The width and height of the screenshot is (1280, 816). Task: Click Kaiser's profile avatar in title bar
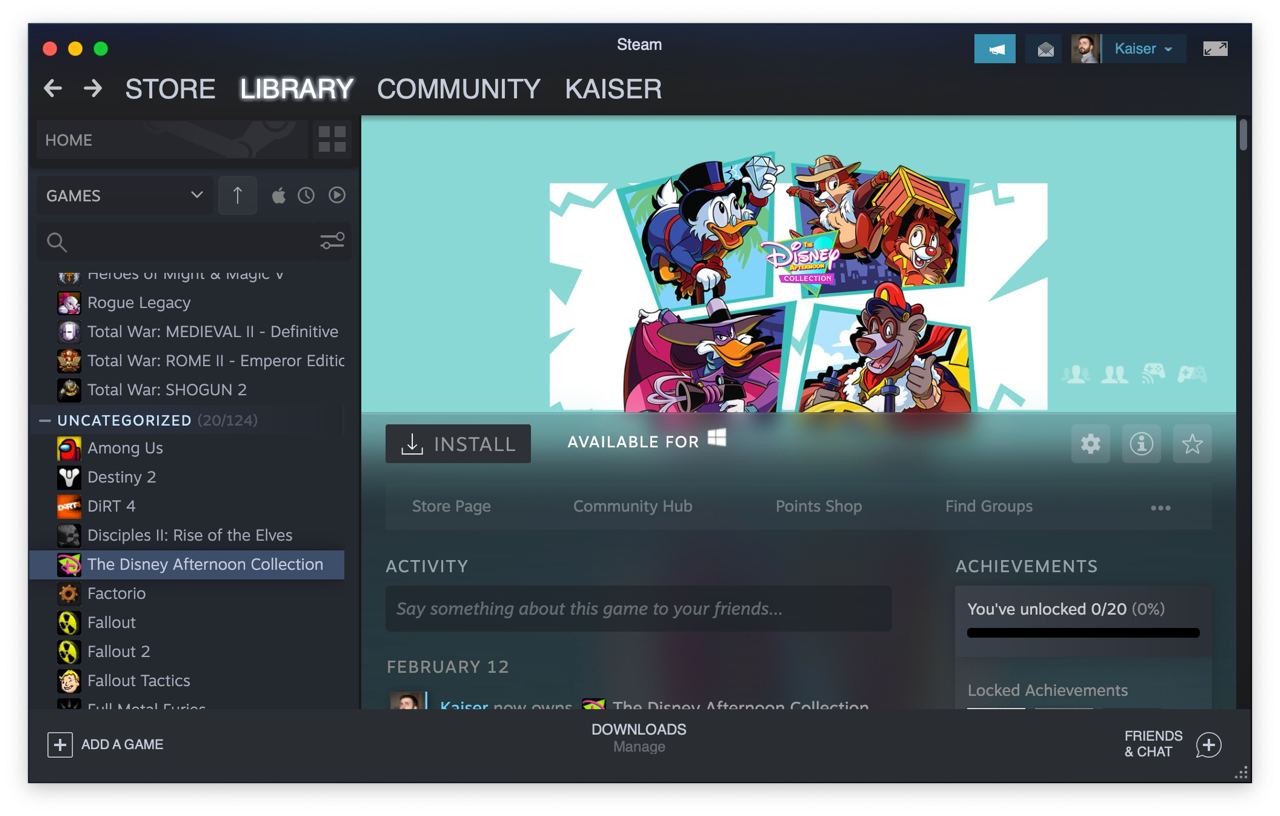tap(1086, 49)
